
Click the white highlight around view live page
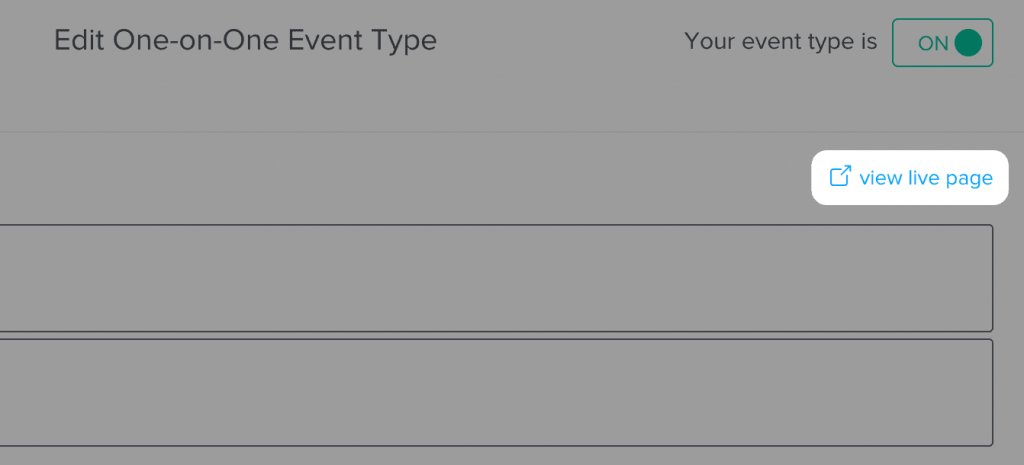(x=910, y=178)
